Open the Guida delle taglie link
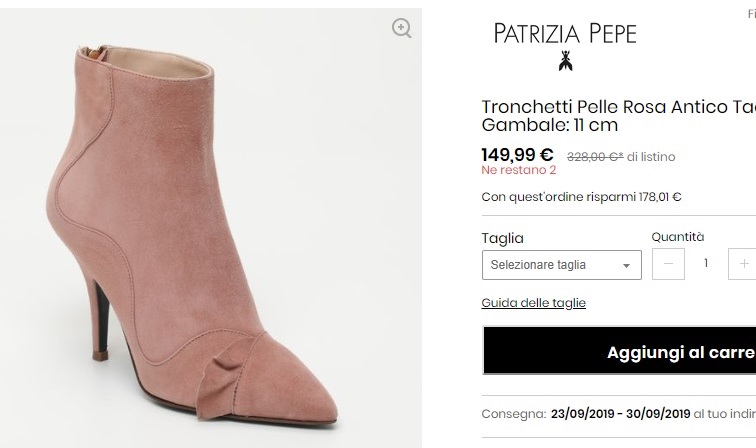The width and height of the screenshot is (756, 448). tap(533, 303)
